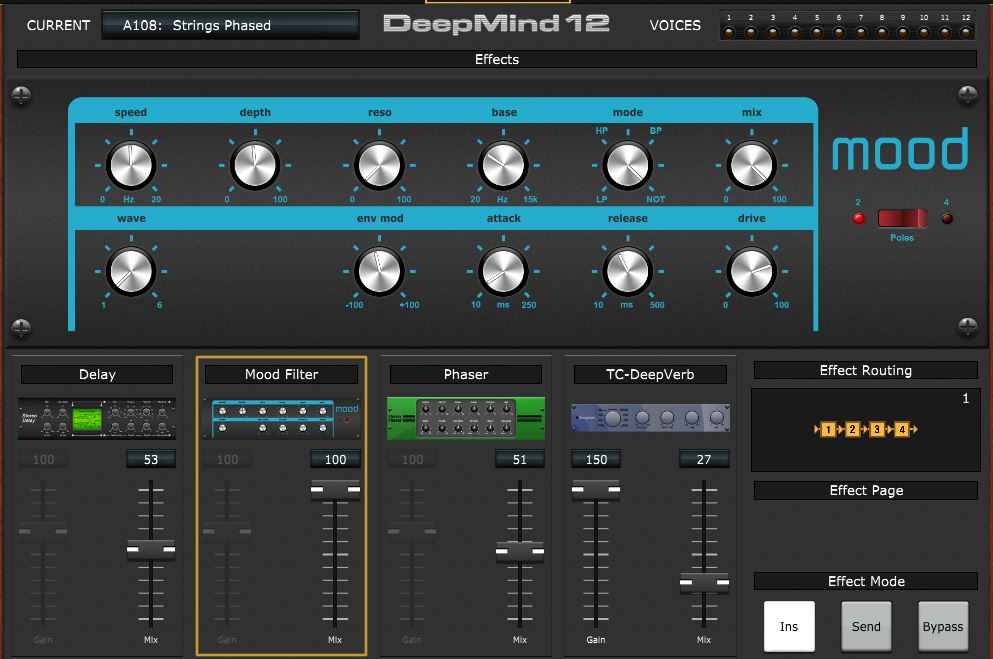This screenshot has height=659, width=993.
Task: Select the green Phaser rack thumbnail
Action: point(465,418)
